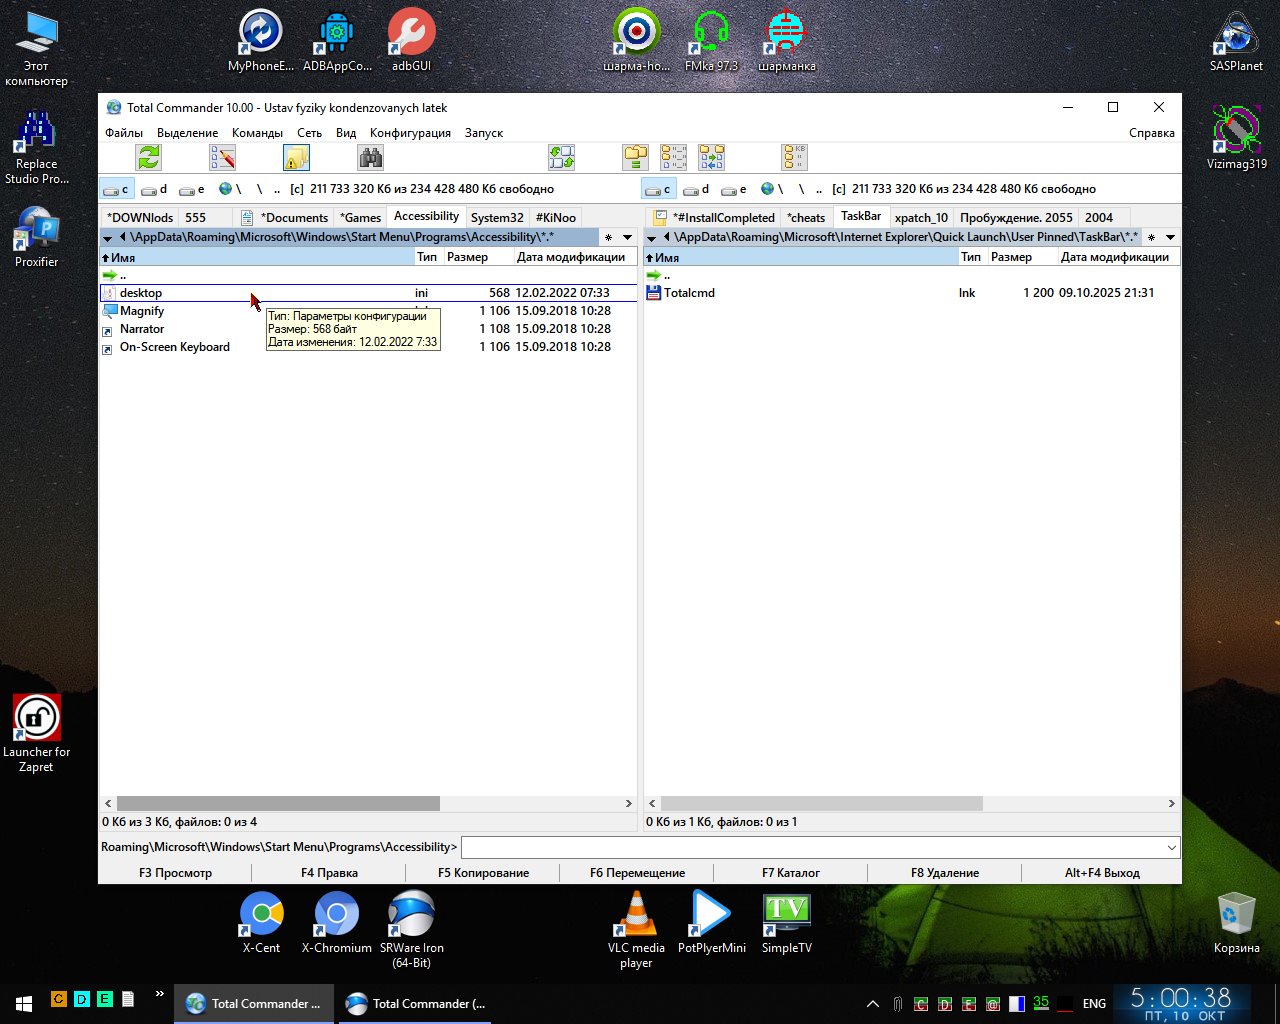Click the Windows Start button
1280x1024 pixels.
pos(24,1003)
